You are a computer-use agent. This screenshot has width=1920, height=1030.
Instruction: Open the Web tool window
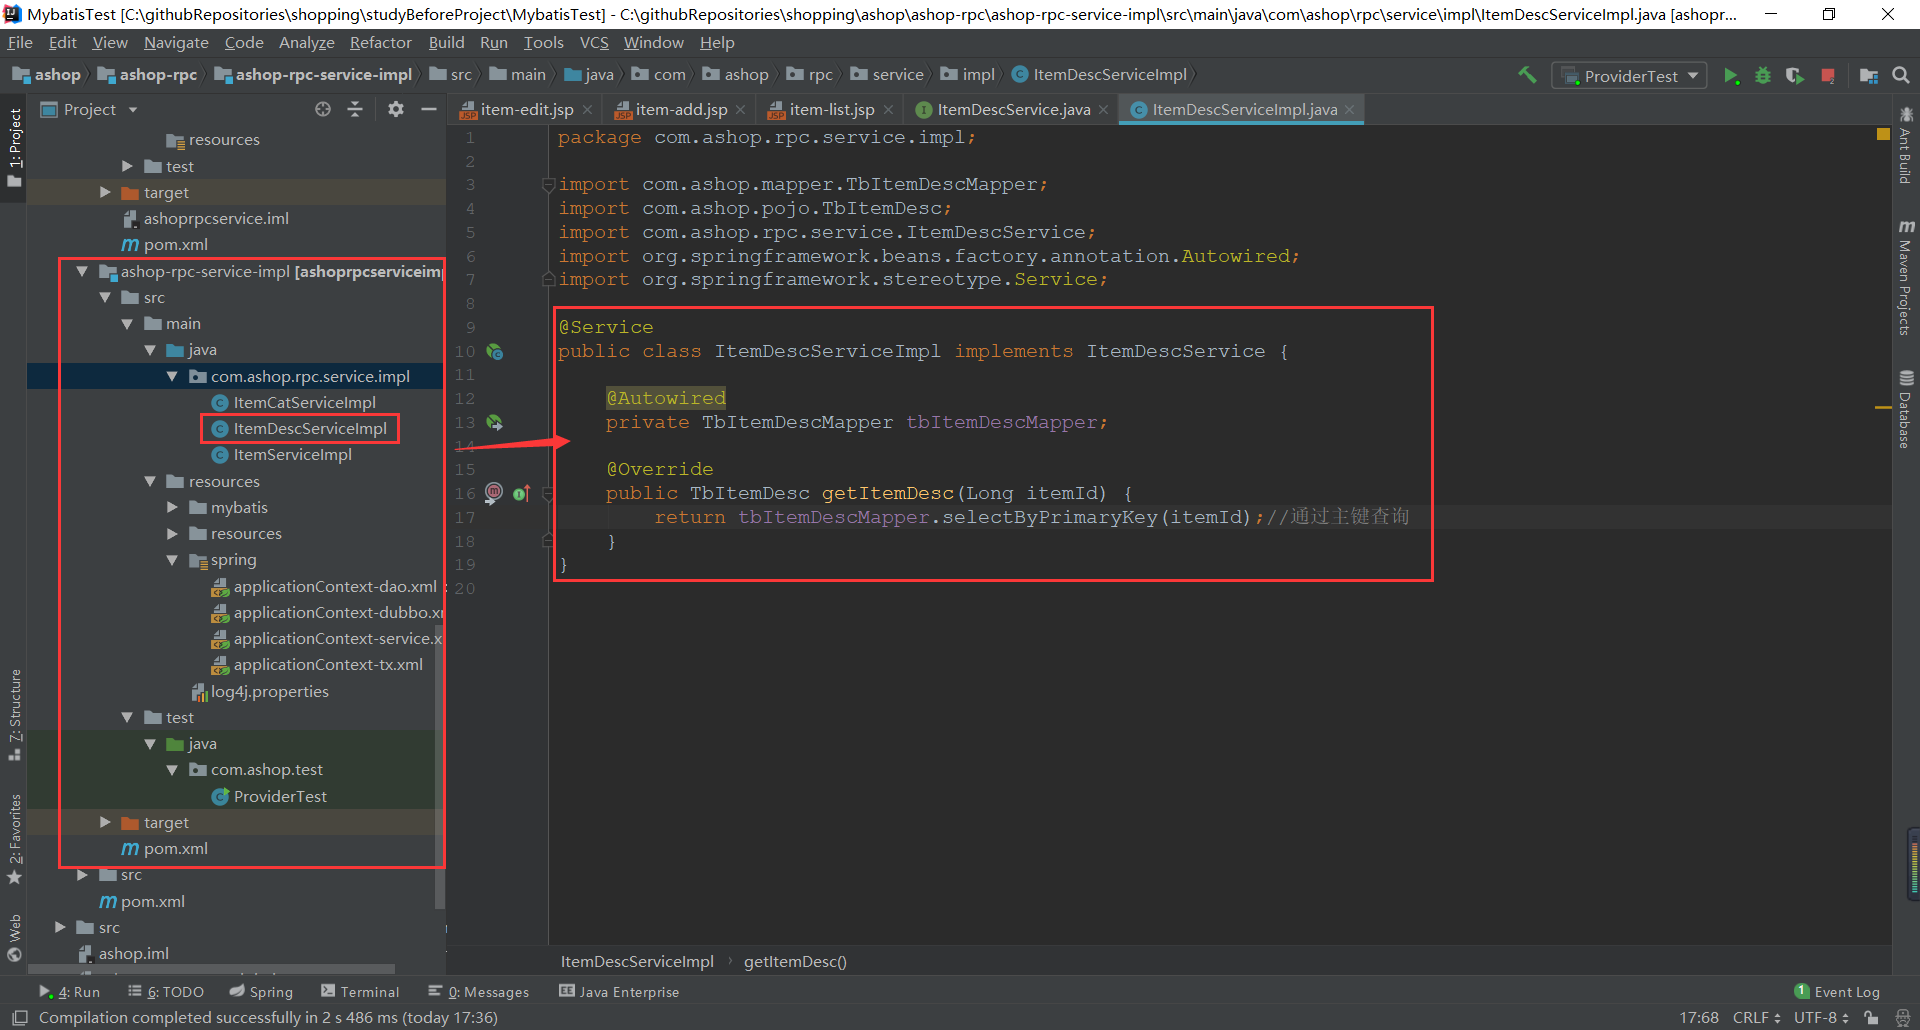point(14,938)
